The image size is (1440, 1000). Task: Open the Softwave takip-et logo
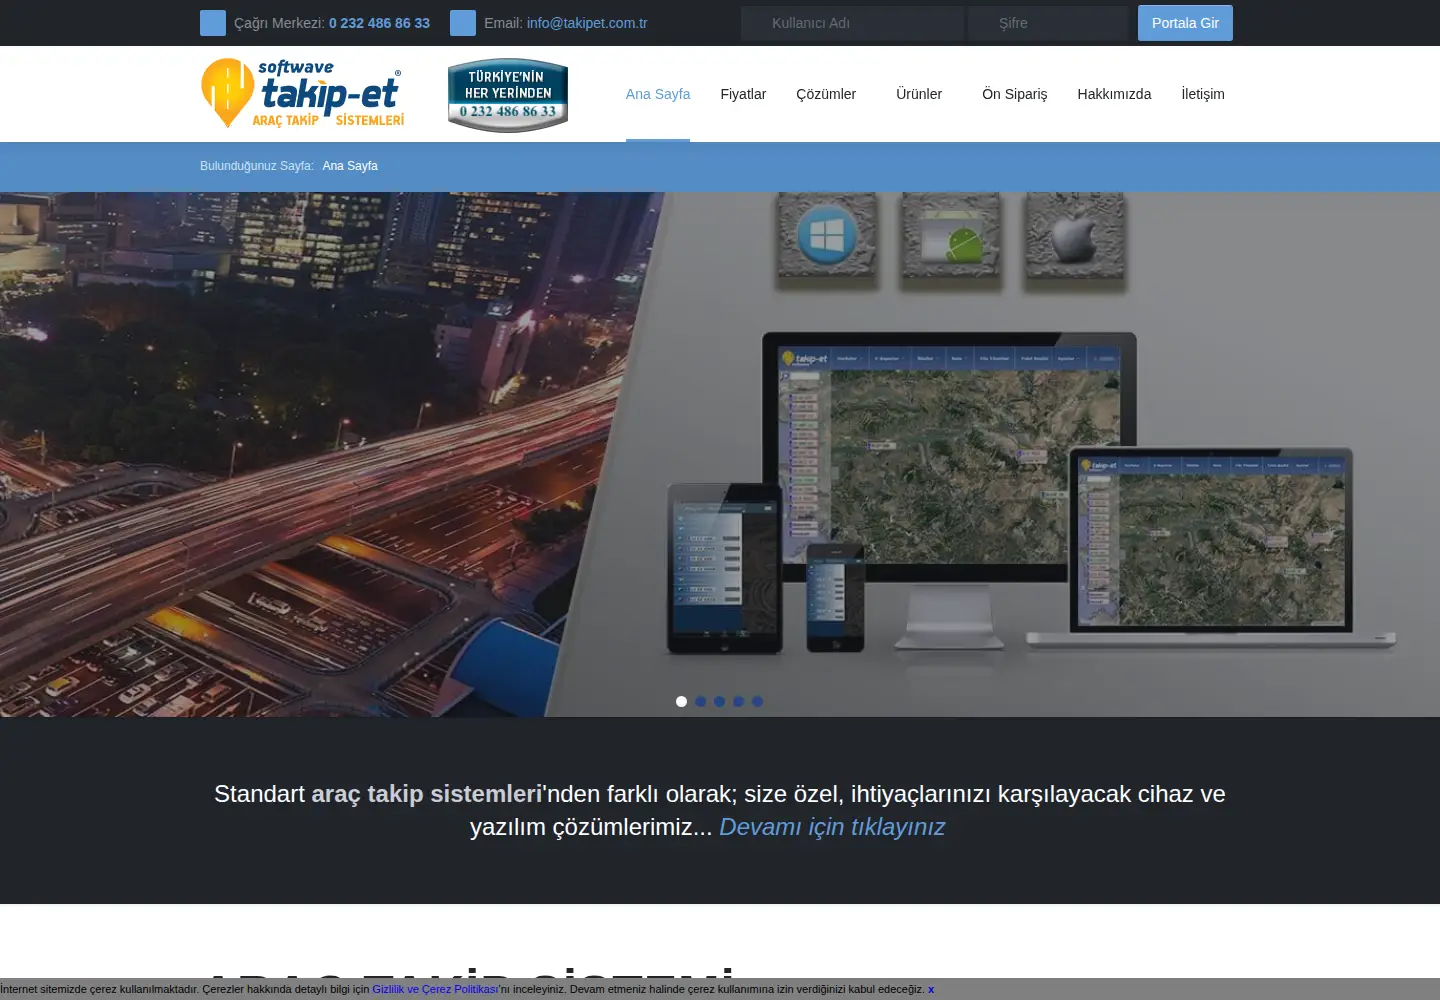(303, 94)
